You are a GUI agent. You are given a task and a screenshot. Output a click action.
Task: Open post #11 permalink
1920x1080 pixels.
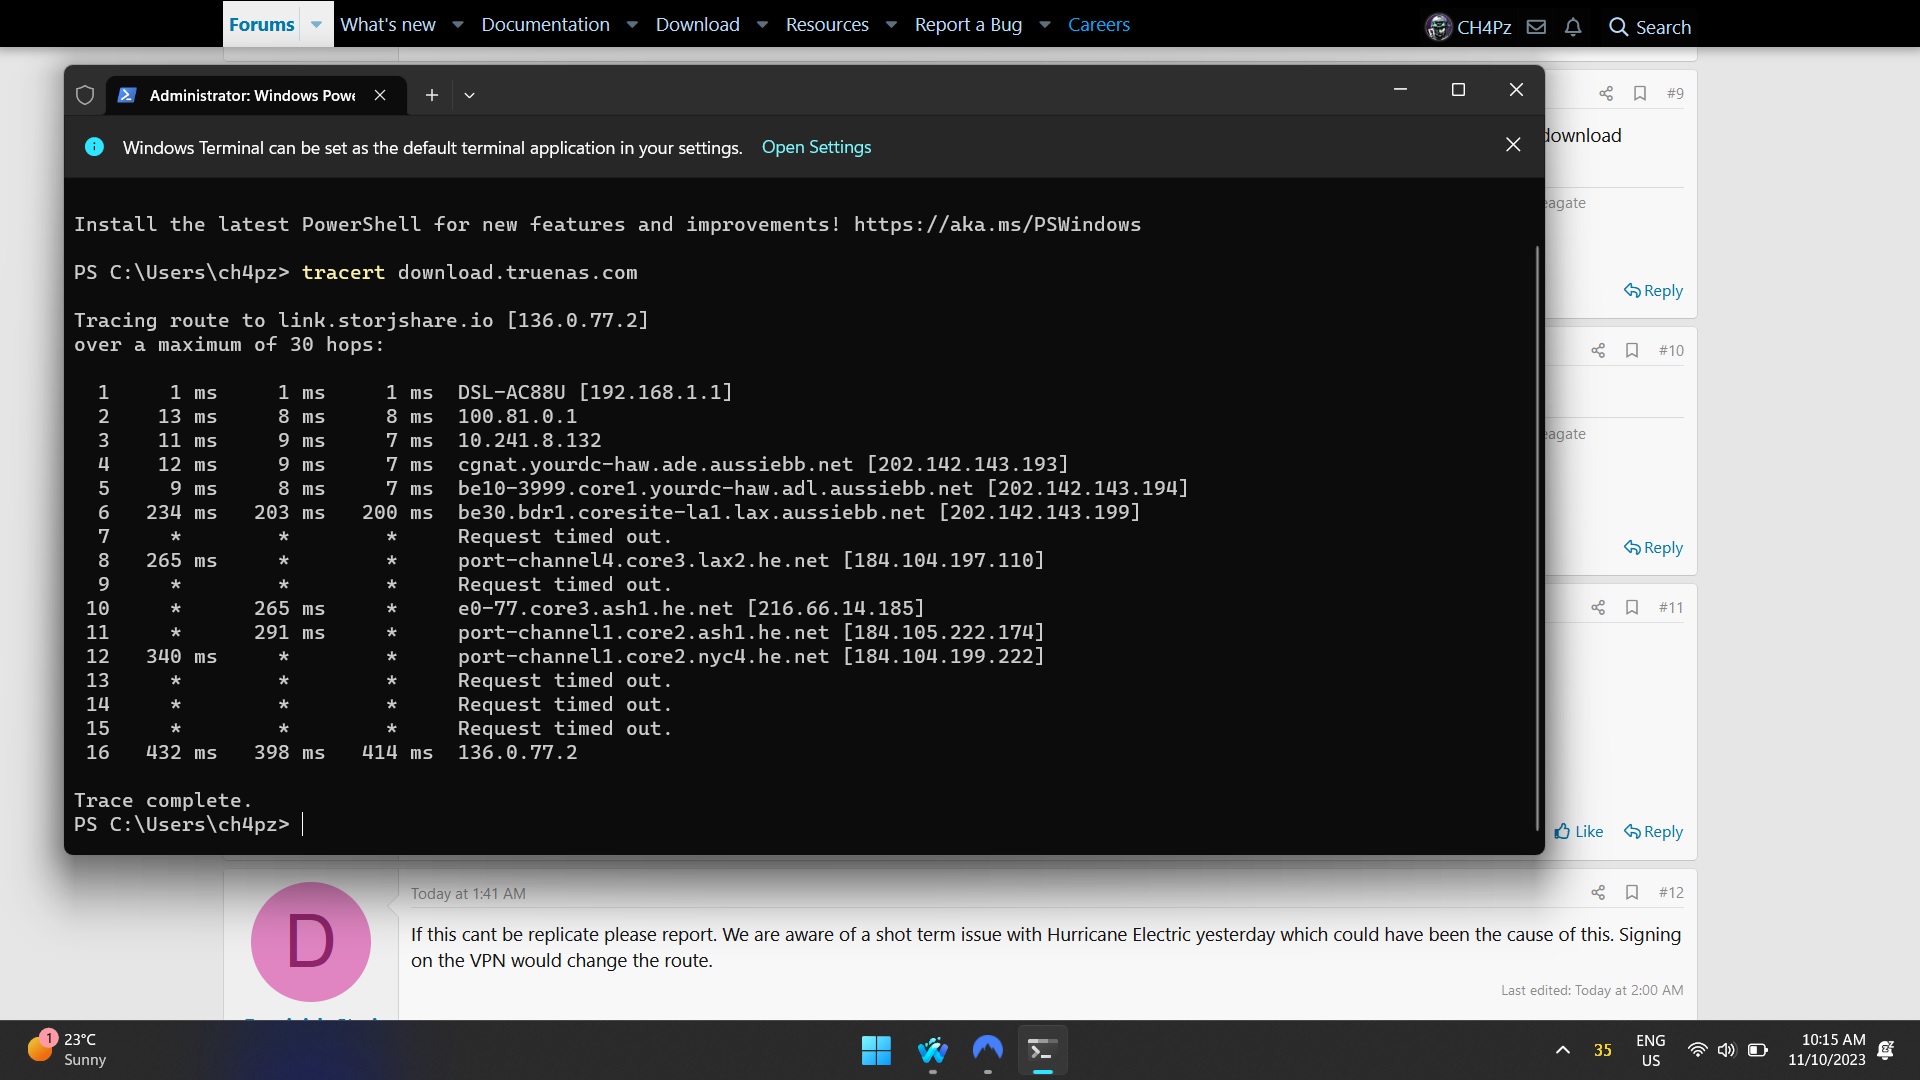point(1671,607)
